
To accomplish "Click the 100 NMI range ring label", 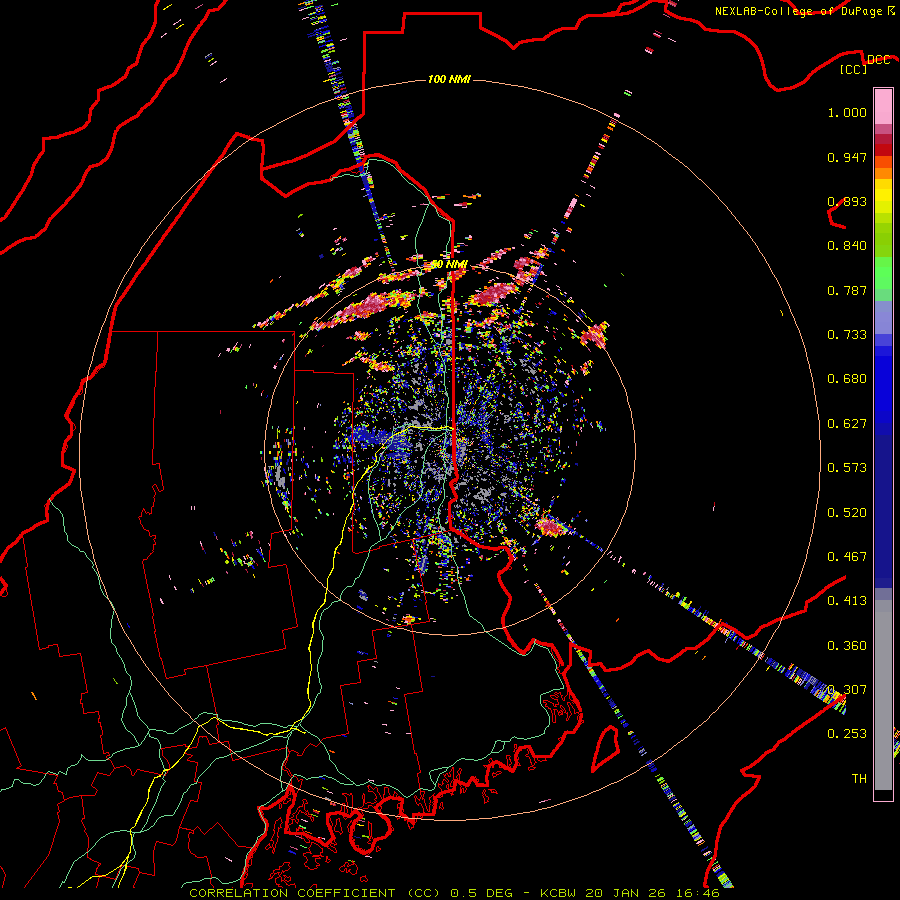I will (x=449, y=79).
